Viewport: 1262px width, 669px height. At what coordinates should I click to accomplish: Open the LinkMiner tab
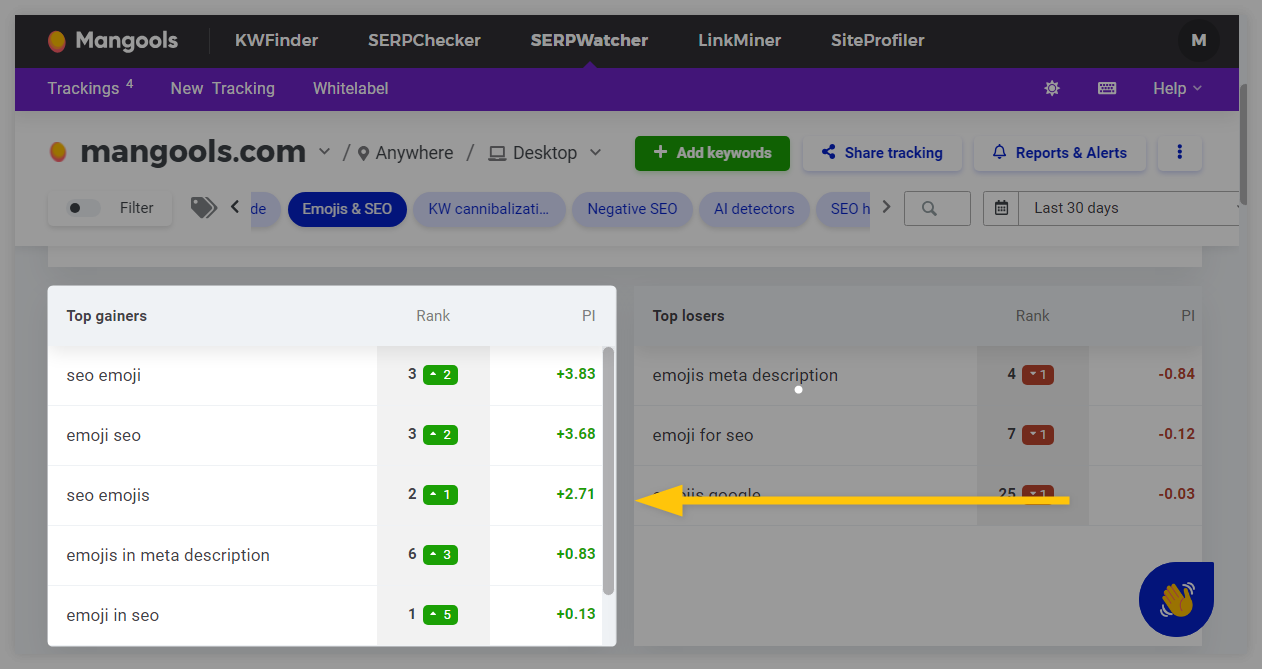739,41
